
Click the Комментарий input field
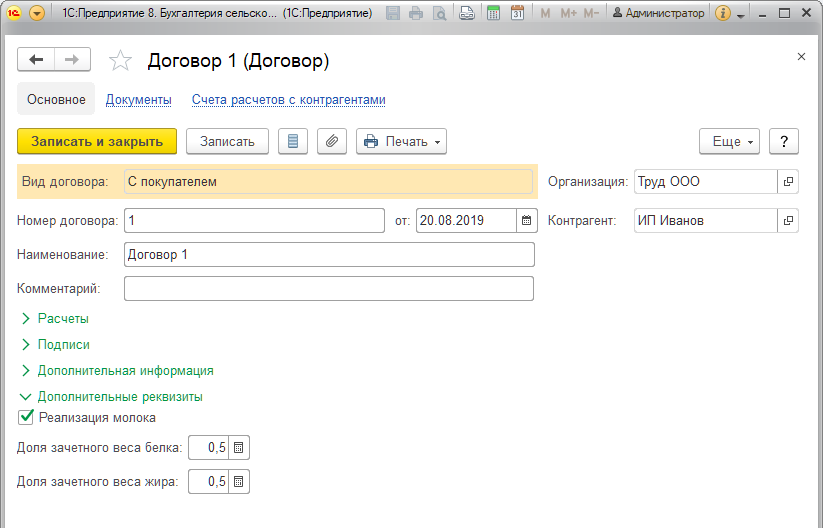click(329, 289)
